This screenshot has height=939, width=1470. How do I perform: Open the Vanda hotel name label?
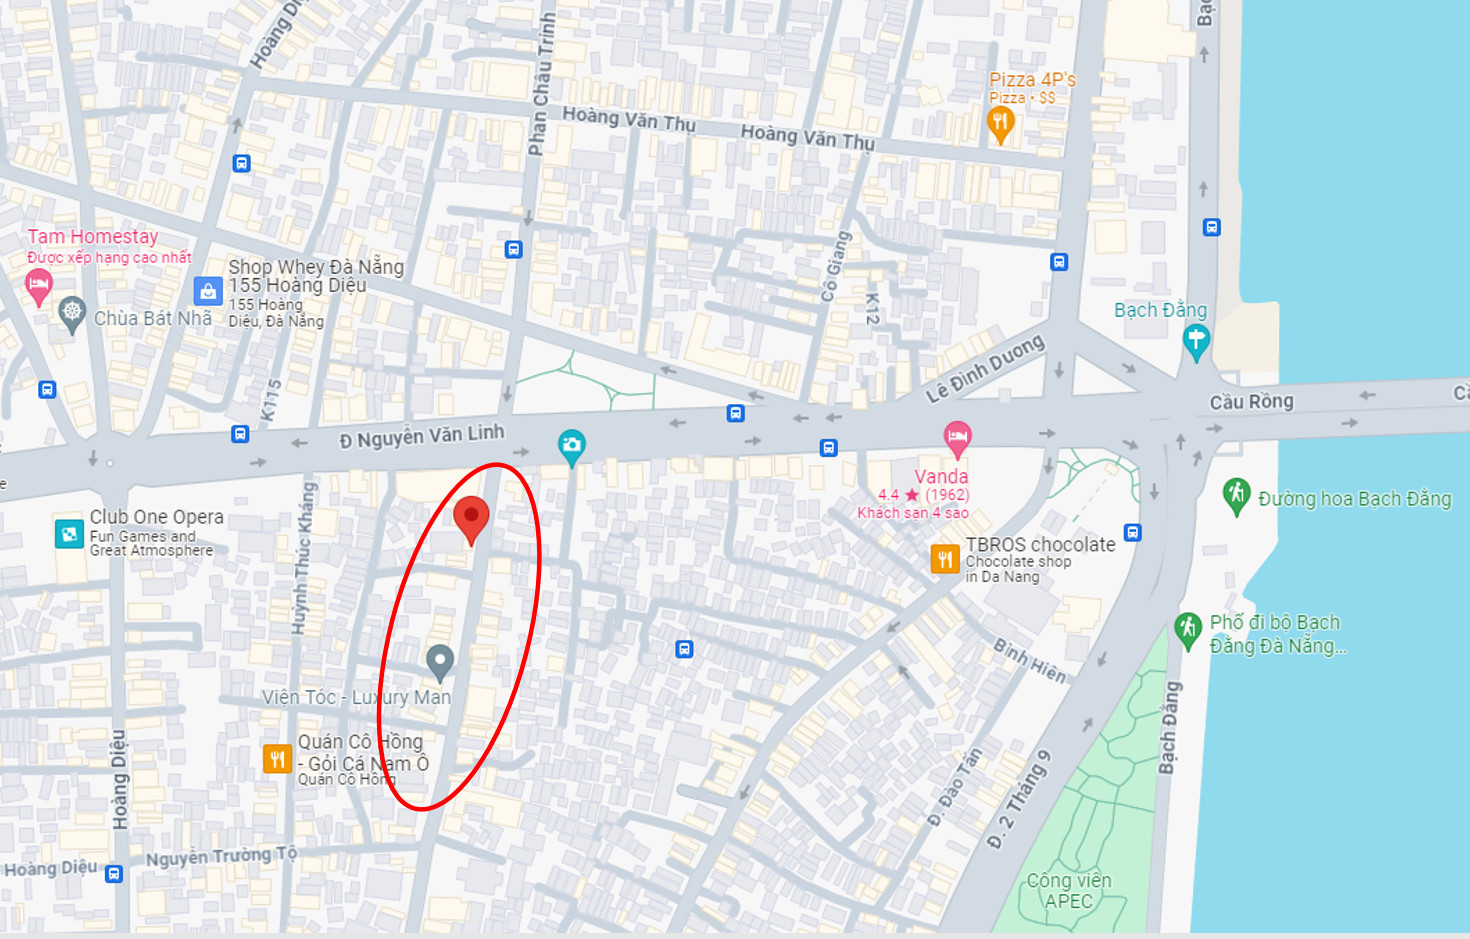pos(941,477)
